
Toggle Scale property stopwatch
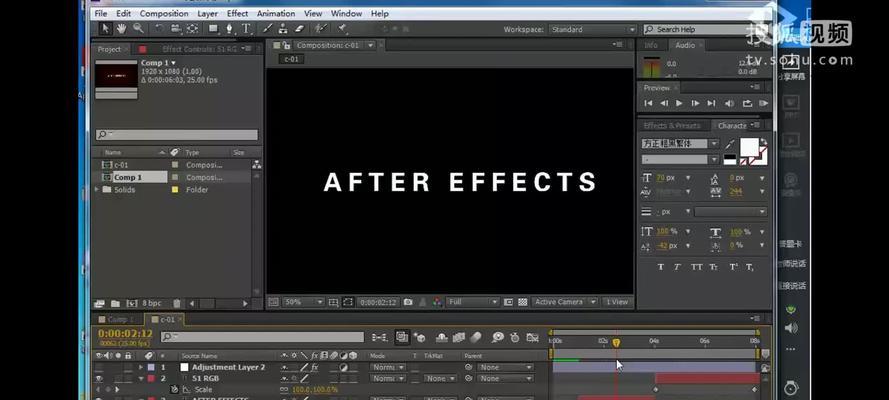pyautogui.click(x=175, y=389)
